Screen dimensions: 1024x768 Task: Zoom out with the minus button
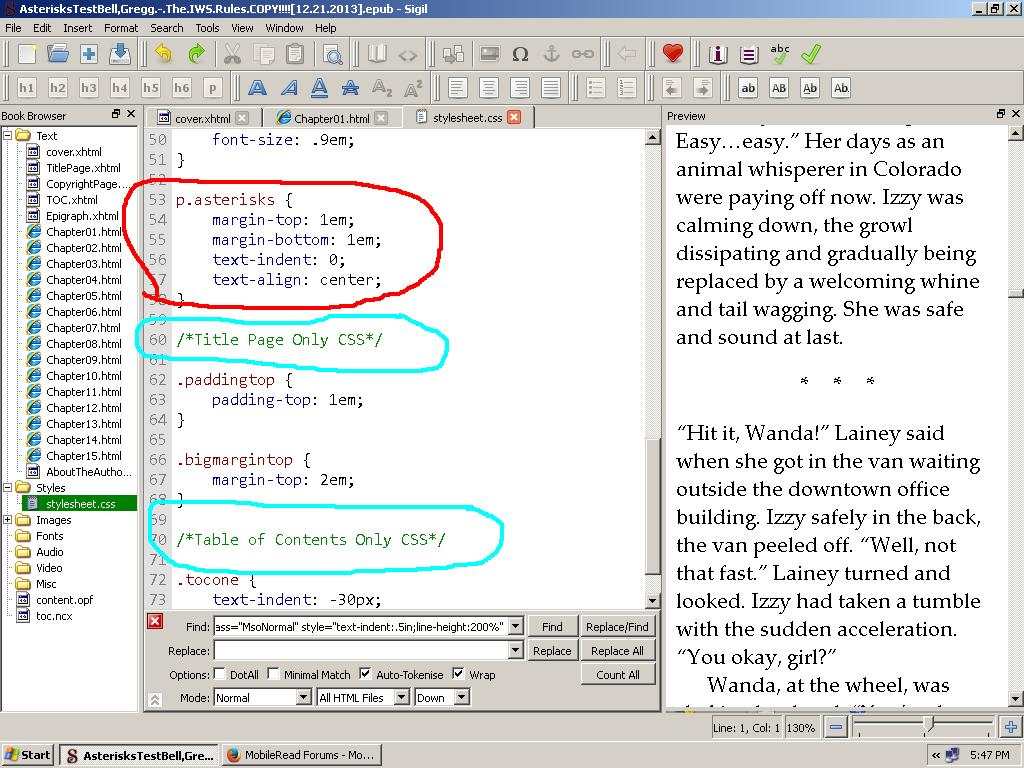[x=835, y=727]
